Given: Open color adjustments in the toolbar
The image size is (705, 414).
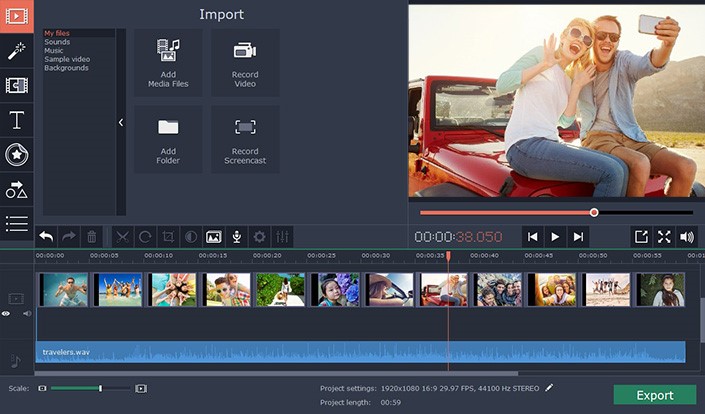Looking at the screenshot, I should pyautogui.click(x=190, y=237).
